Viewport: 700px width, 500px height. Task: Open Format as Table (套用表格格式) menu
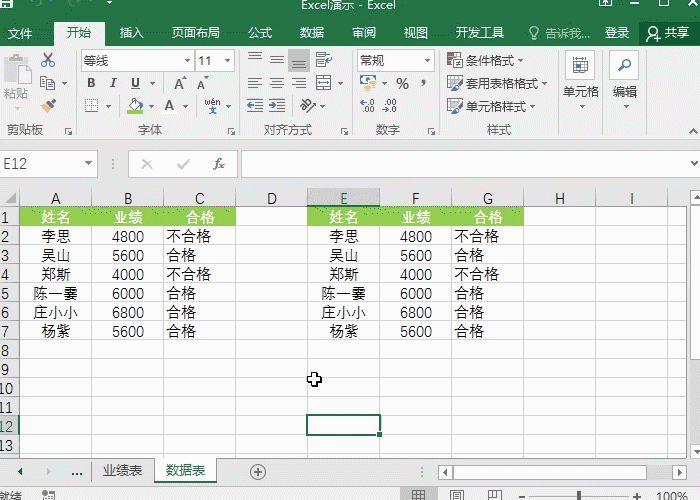pos(497,83)
